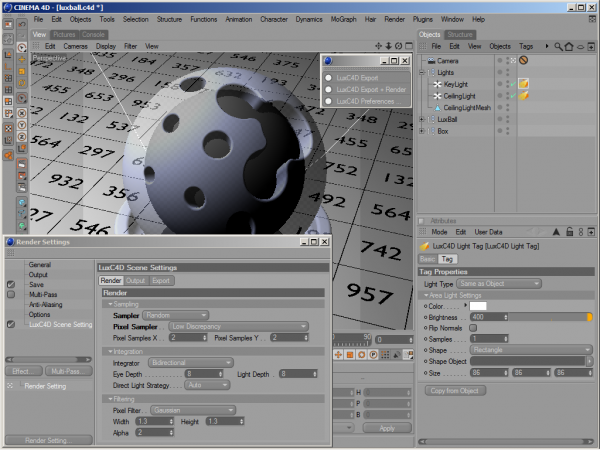Click the protection tag icon on Camera

click(522, 60)
